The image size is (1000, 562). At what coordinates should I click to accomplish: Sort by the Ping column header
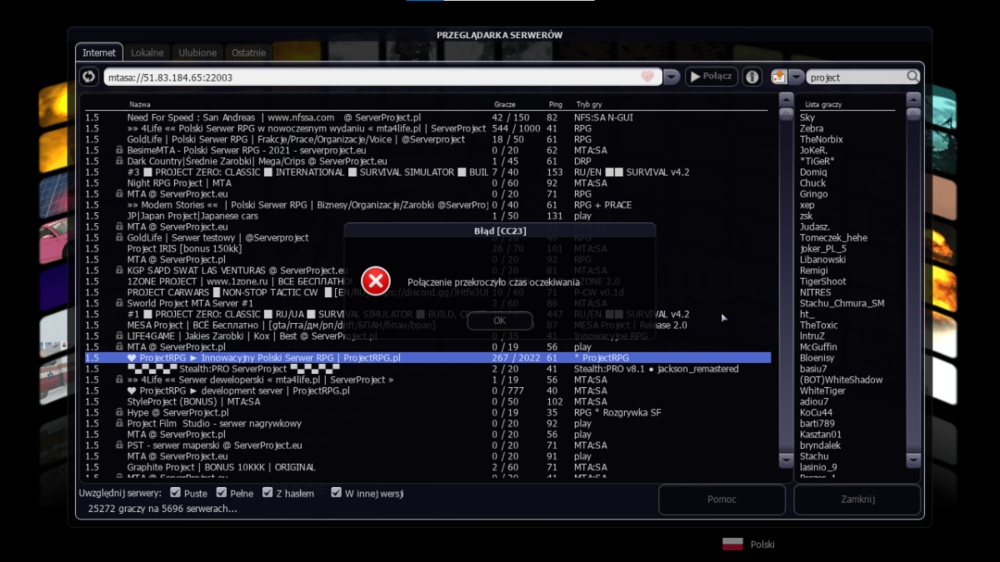555,104
